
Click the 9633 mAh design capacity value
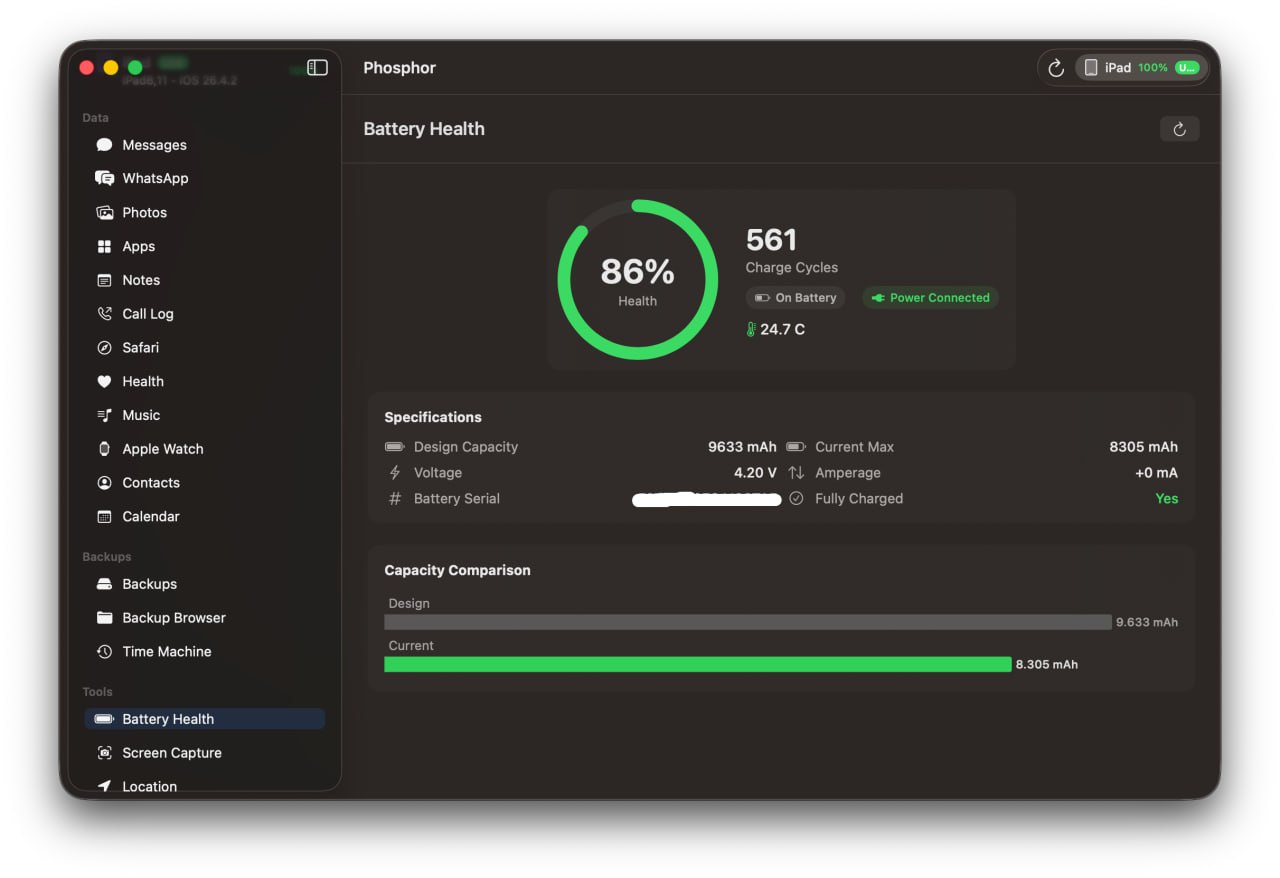tap(742, 447)
